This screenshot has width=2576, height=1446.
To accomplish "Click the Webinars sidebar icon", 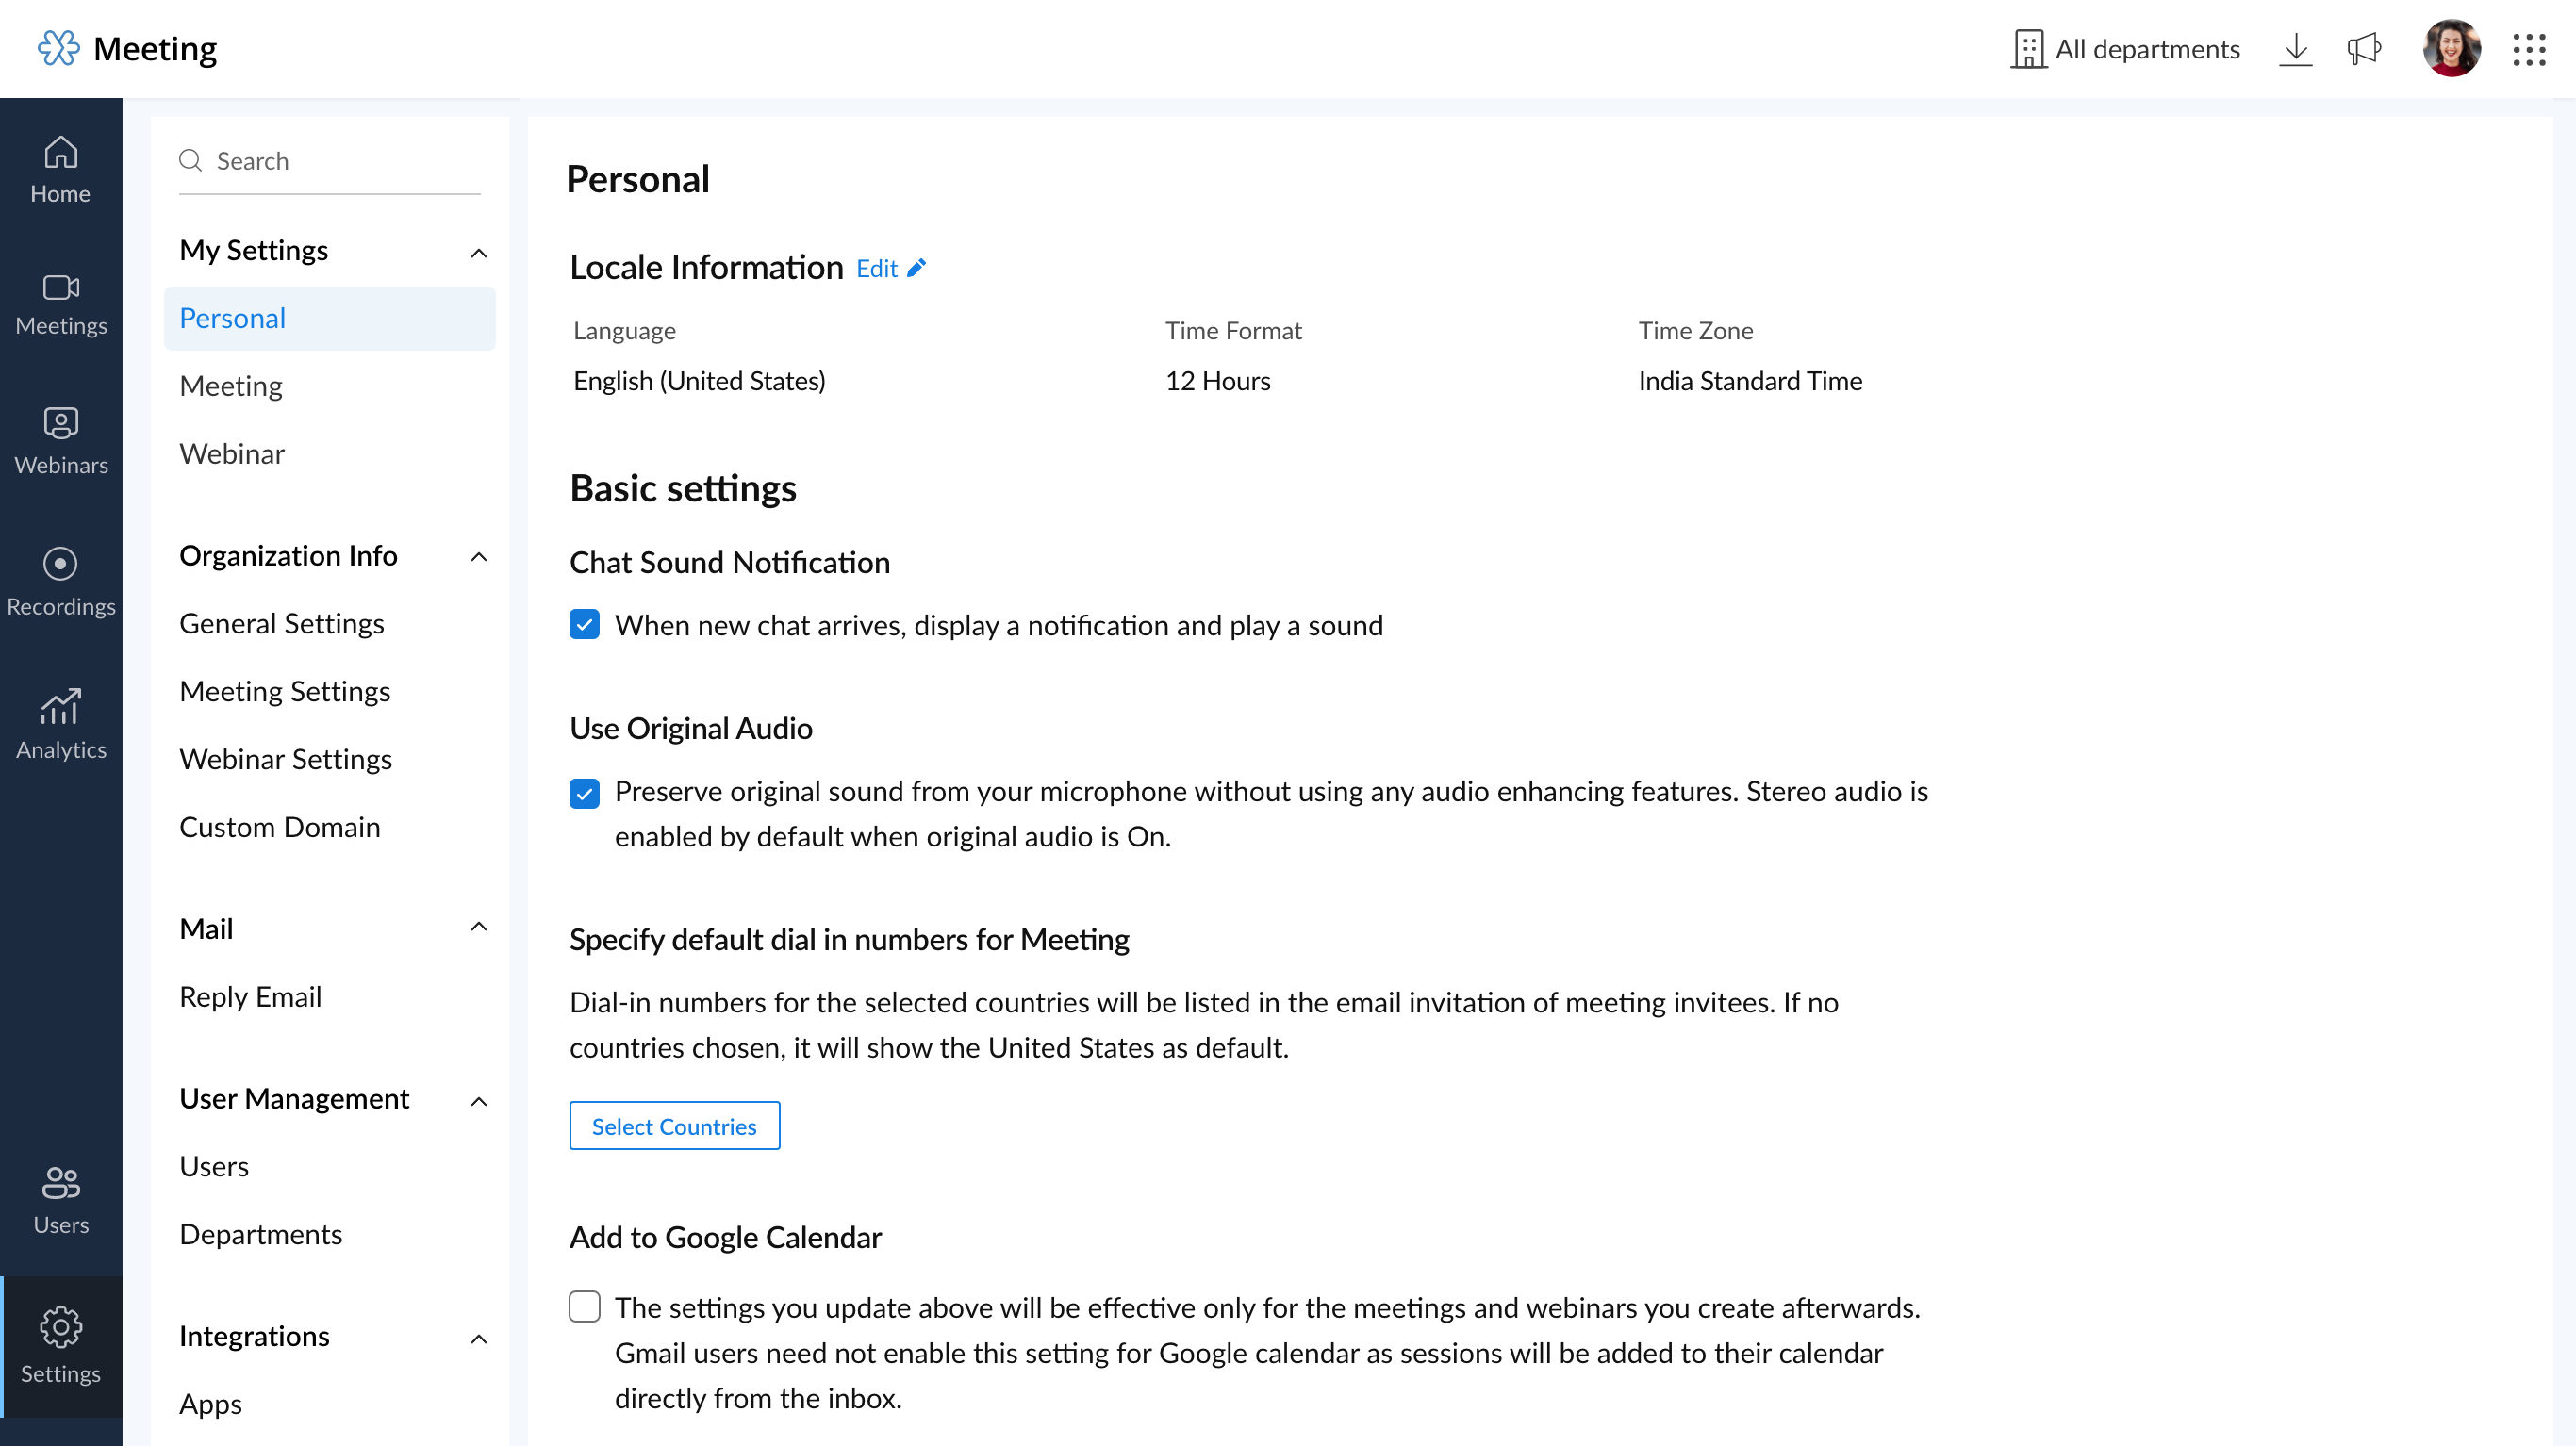I will (60, 438).
